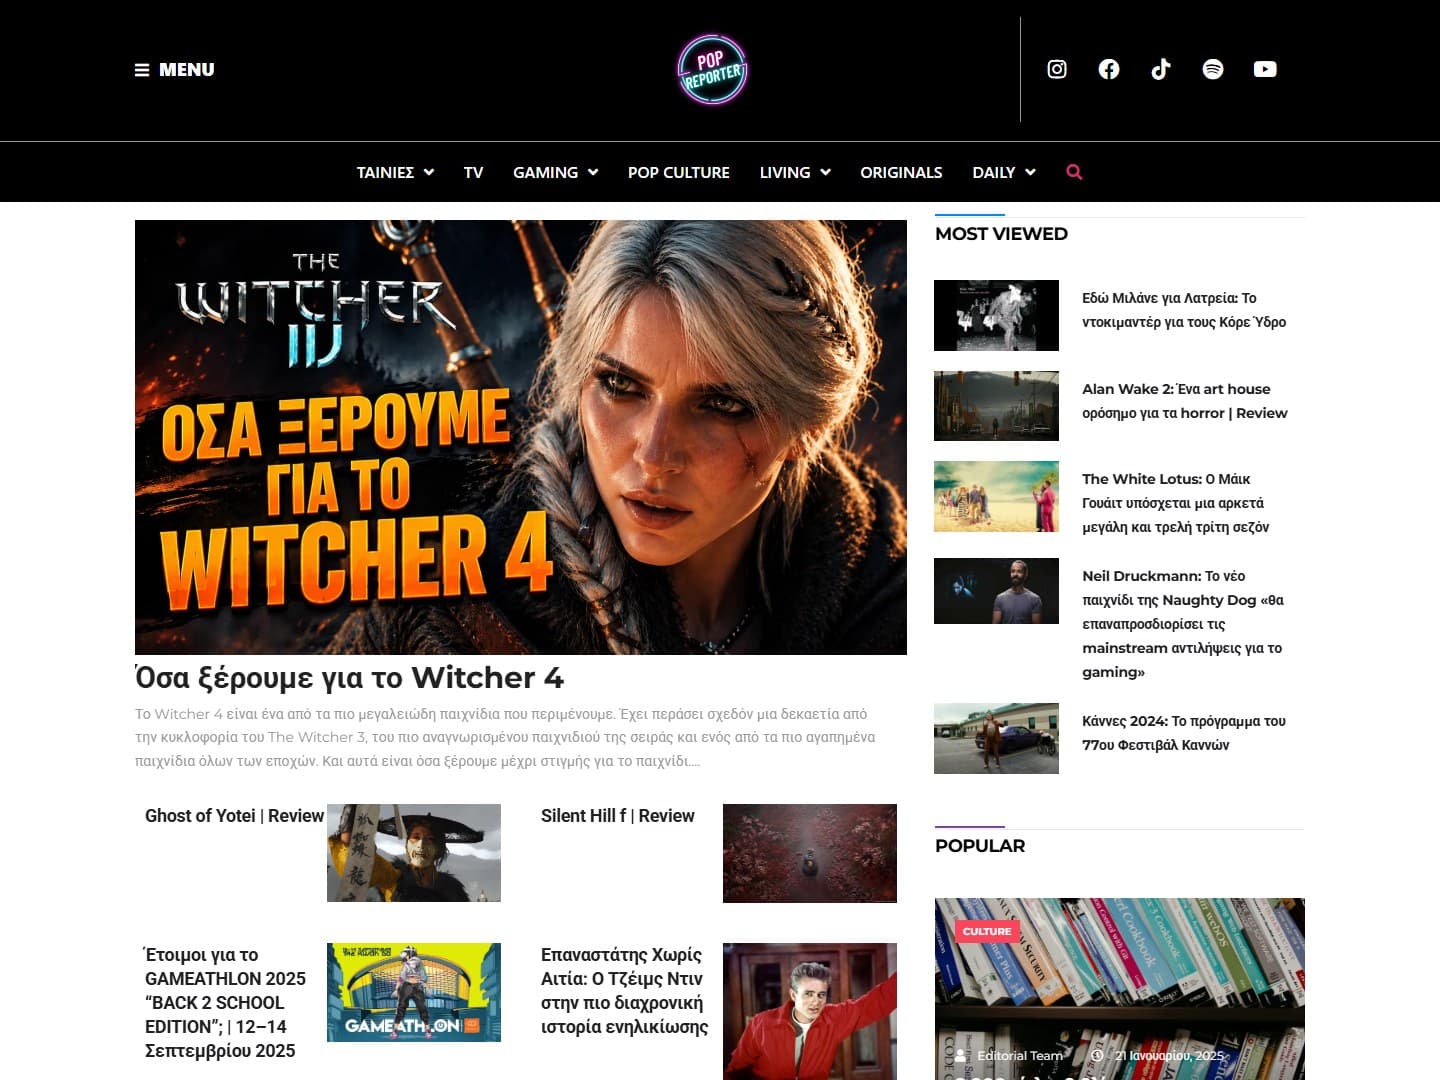This screenshot has width=1440, height=1080.
Task: Open Κάννες 2024 festival programme link
Action: coord(1184,733)
